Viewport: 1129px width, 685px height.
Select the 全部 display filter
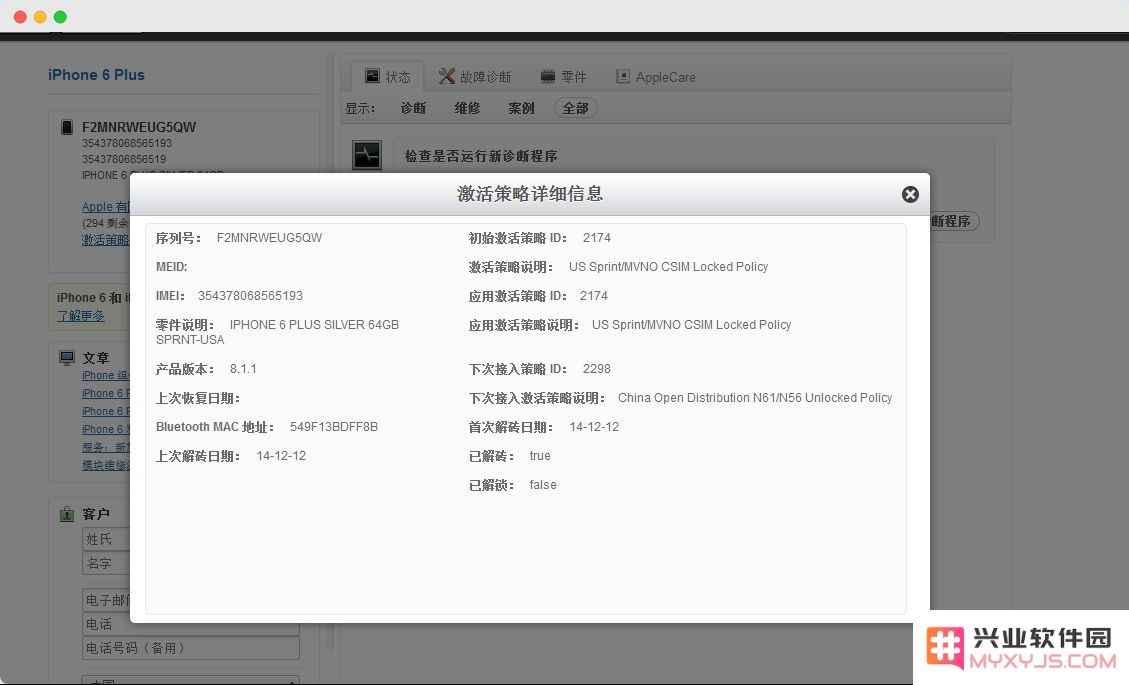click(x=575, y=108)
